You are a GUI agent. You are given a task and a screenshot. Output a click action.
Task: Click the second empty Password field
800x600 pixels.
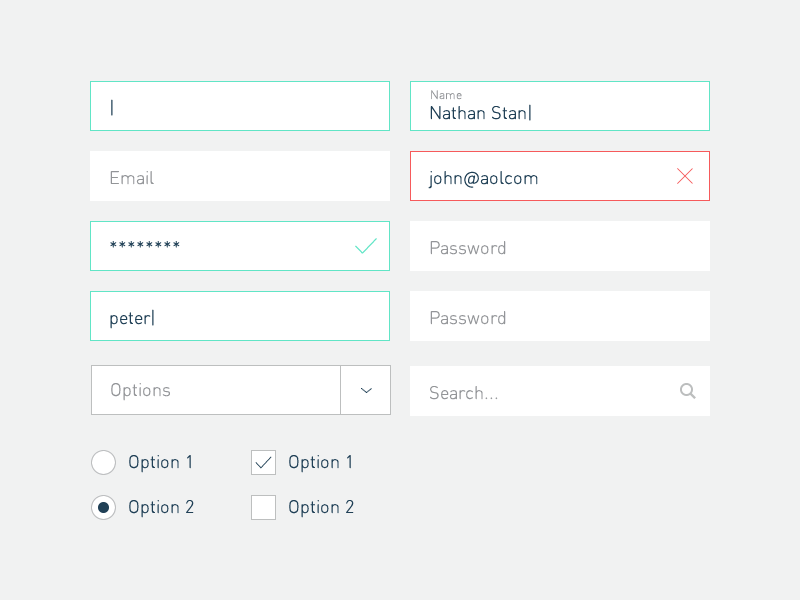pos(560,317)
